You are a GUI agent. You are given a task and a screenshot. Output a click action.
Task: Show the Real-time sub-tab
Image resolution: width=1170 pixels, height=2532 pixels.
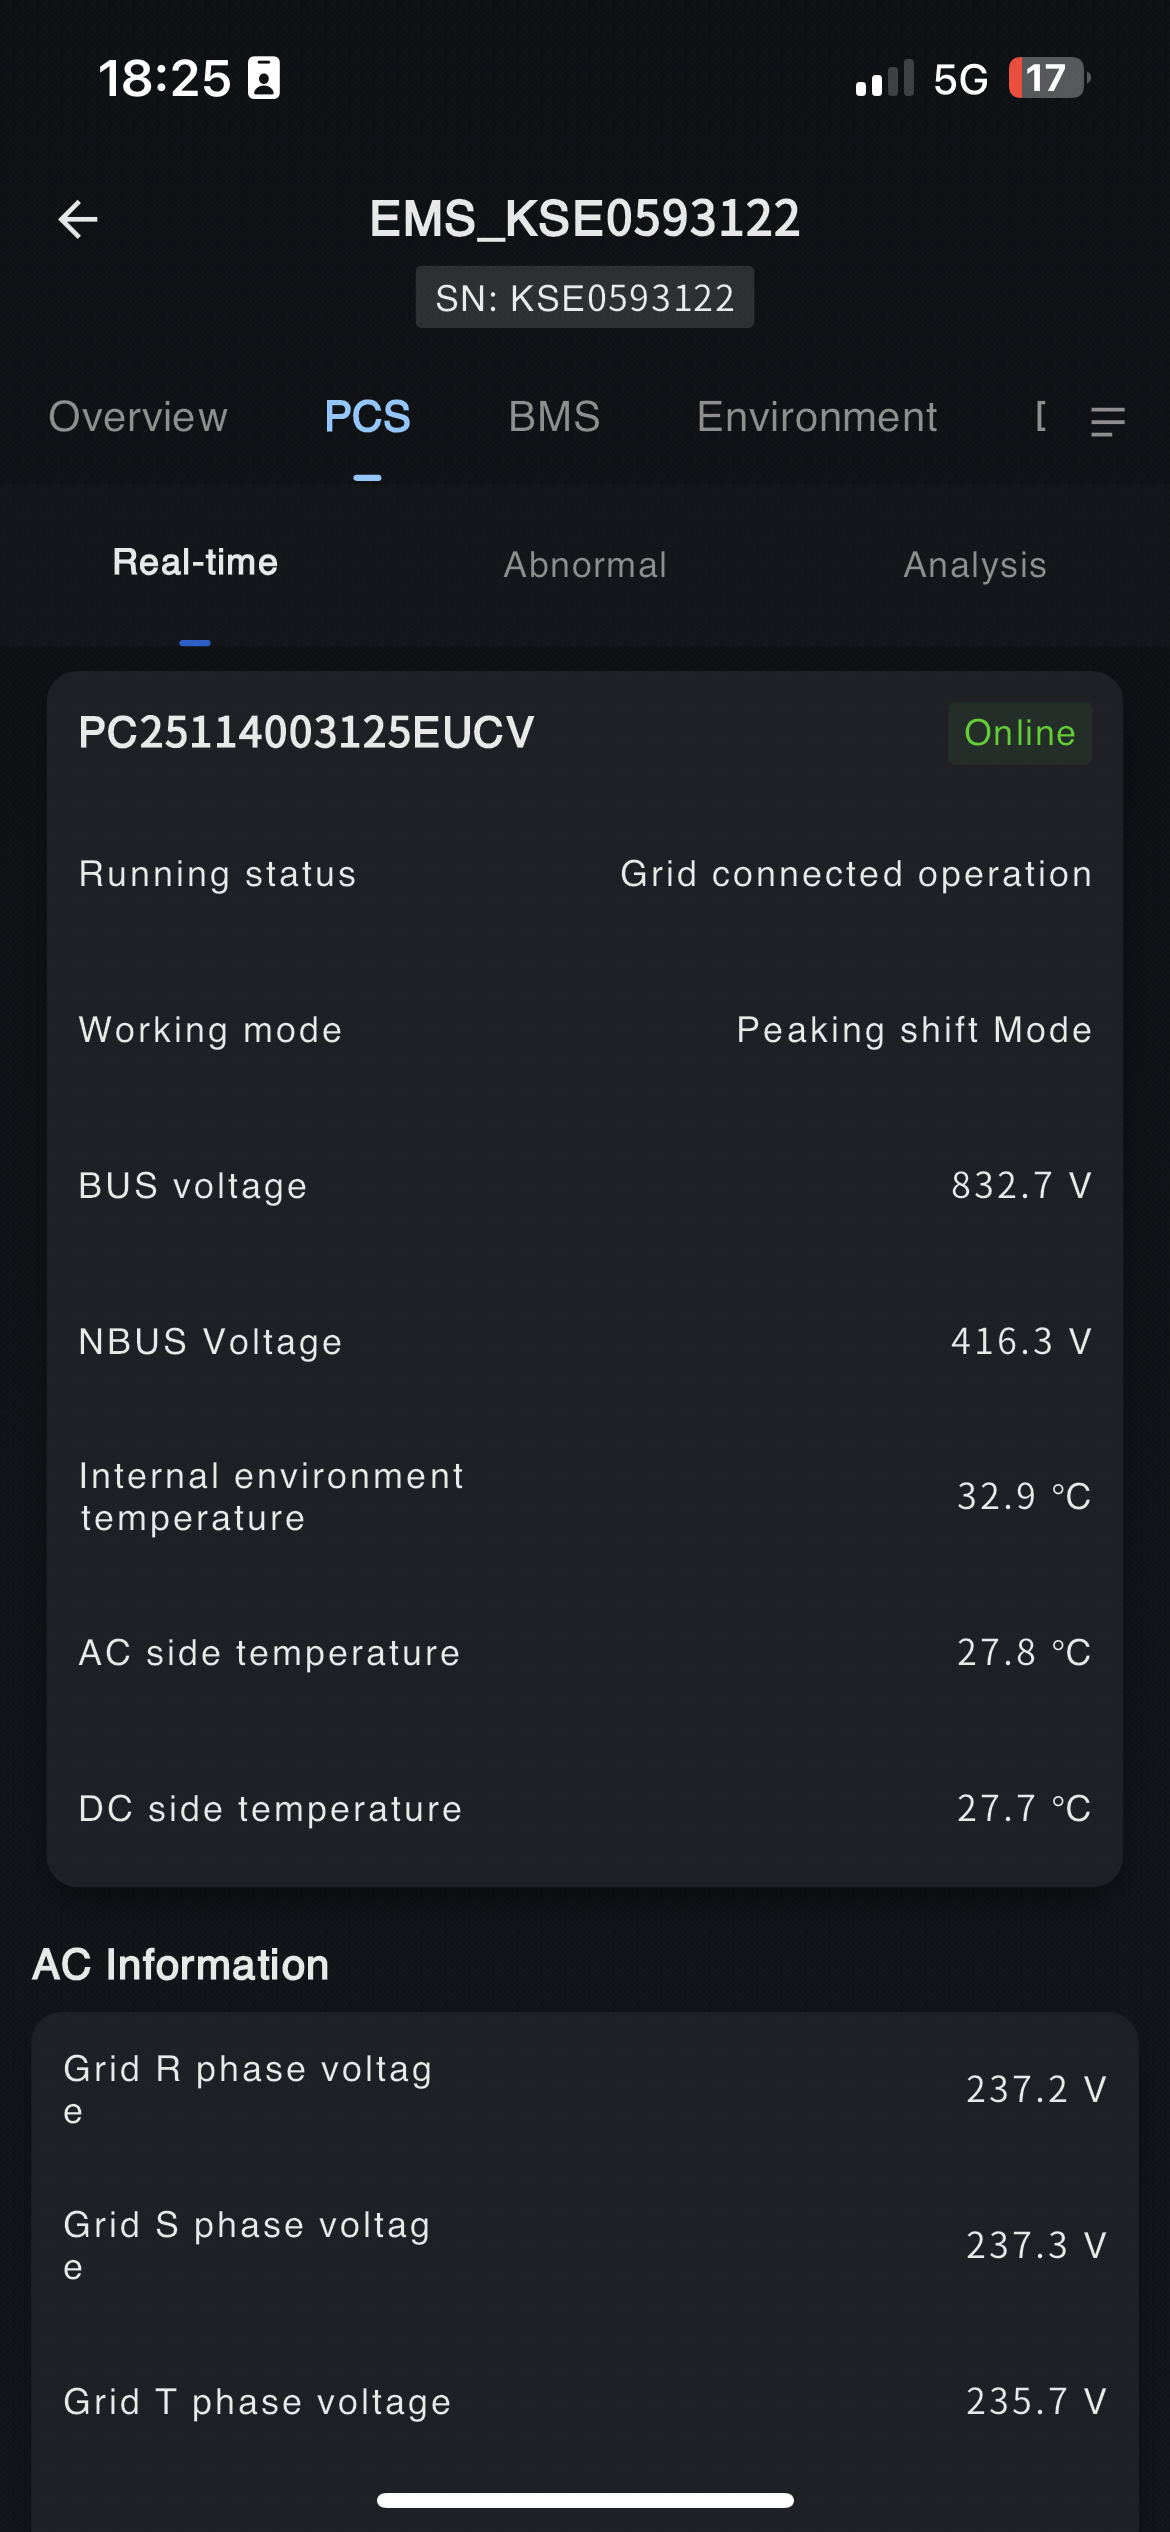tap(195, 563)
